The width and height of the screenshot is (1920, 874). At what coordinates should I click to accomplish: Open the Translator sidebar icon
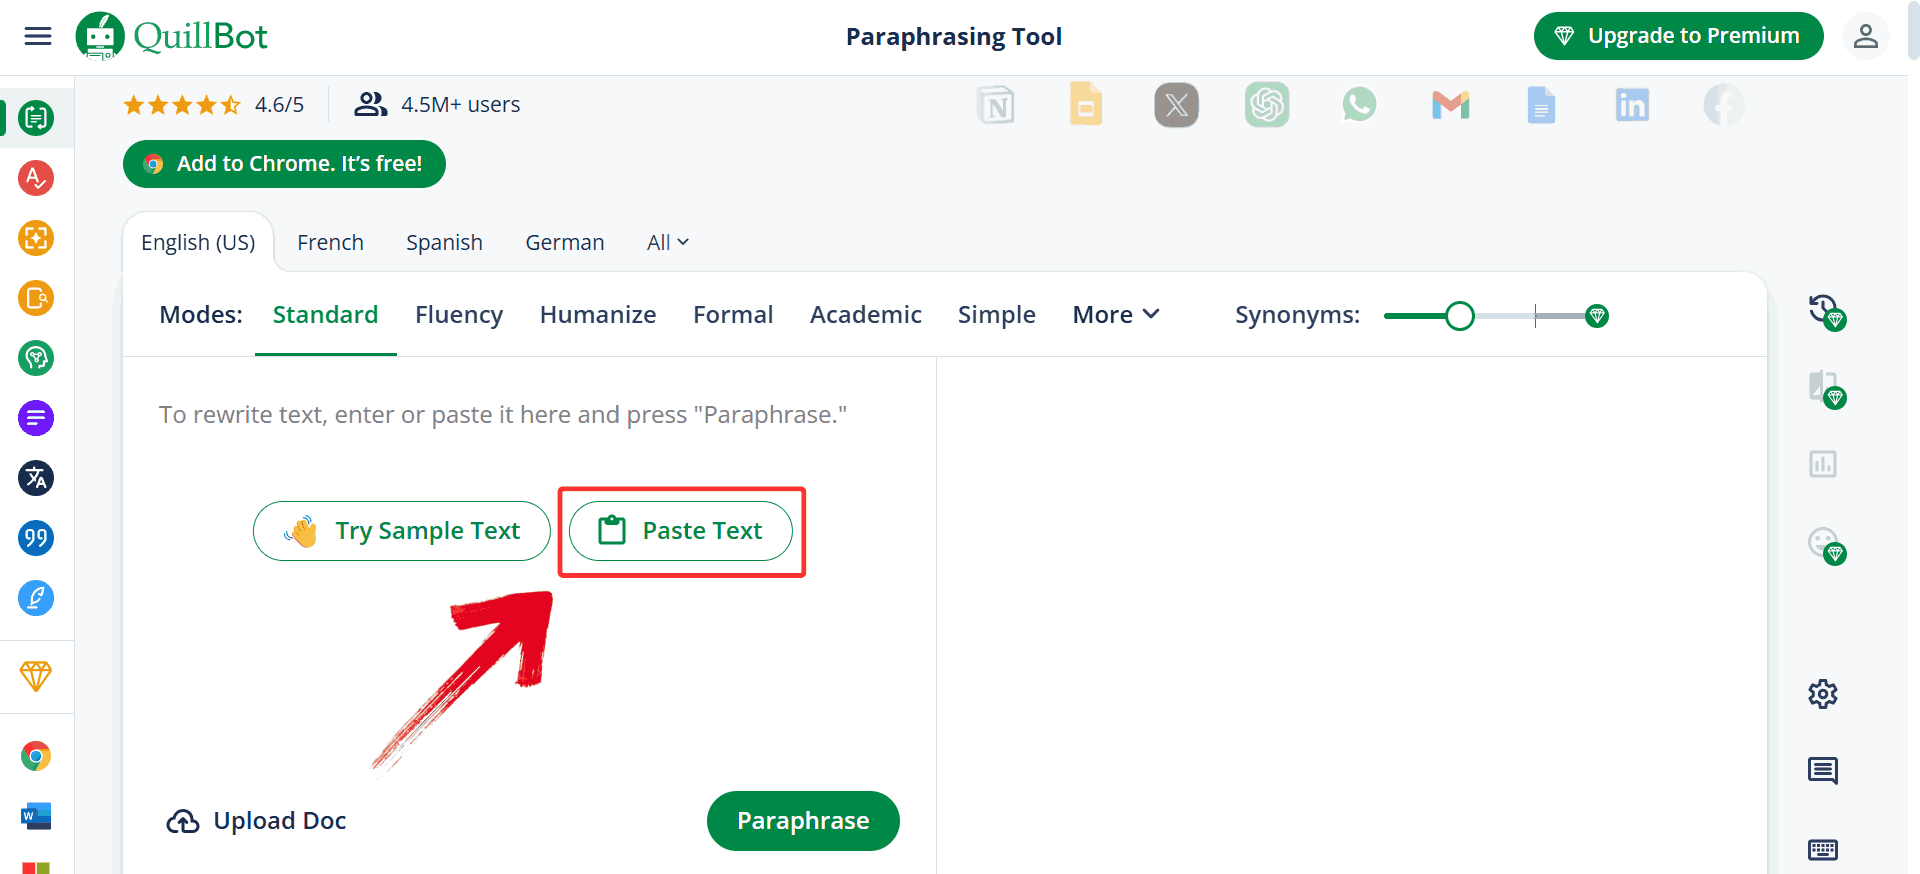pyautogui.click(x=36, y=478)
